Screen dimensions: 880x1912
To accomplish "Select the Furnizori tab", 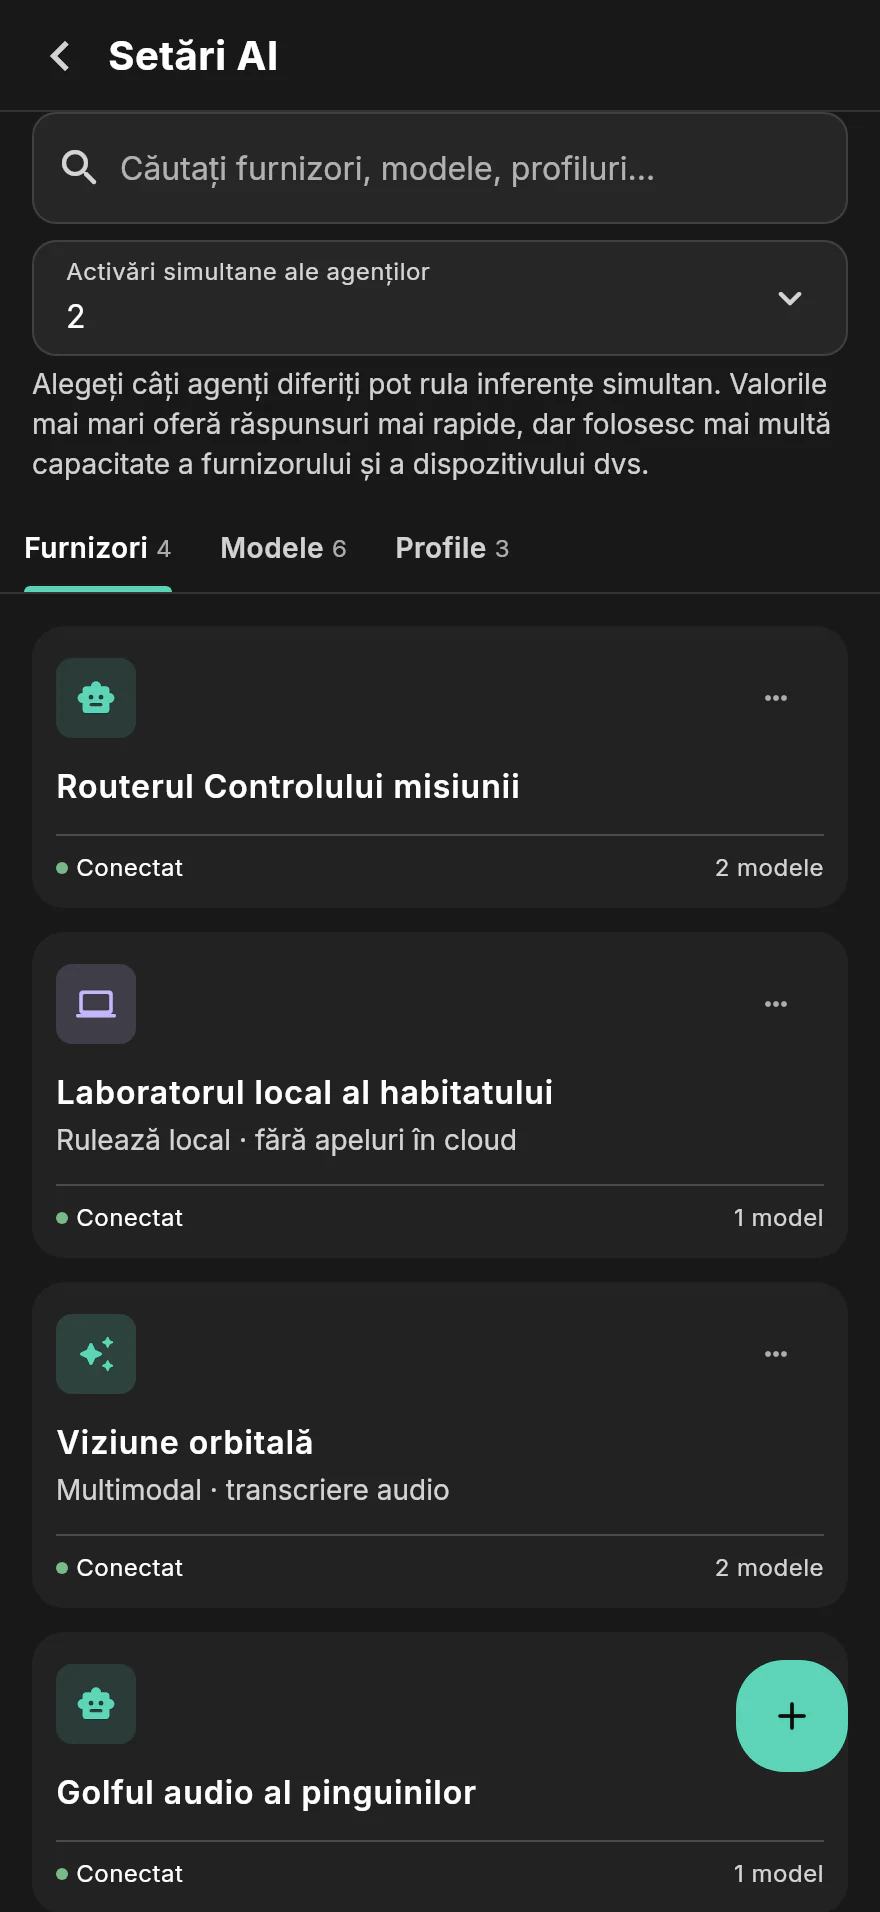I will (x=97, y=548).
